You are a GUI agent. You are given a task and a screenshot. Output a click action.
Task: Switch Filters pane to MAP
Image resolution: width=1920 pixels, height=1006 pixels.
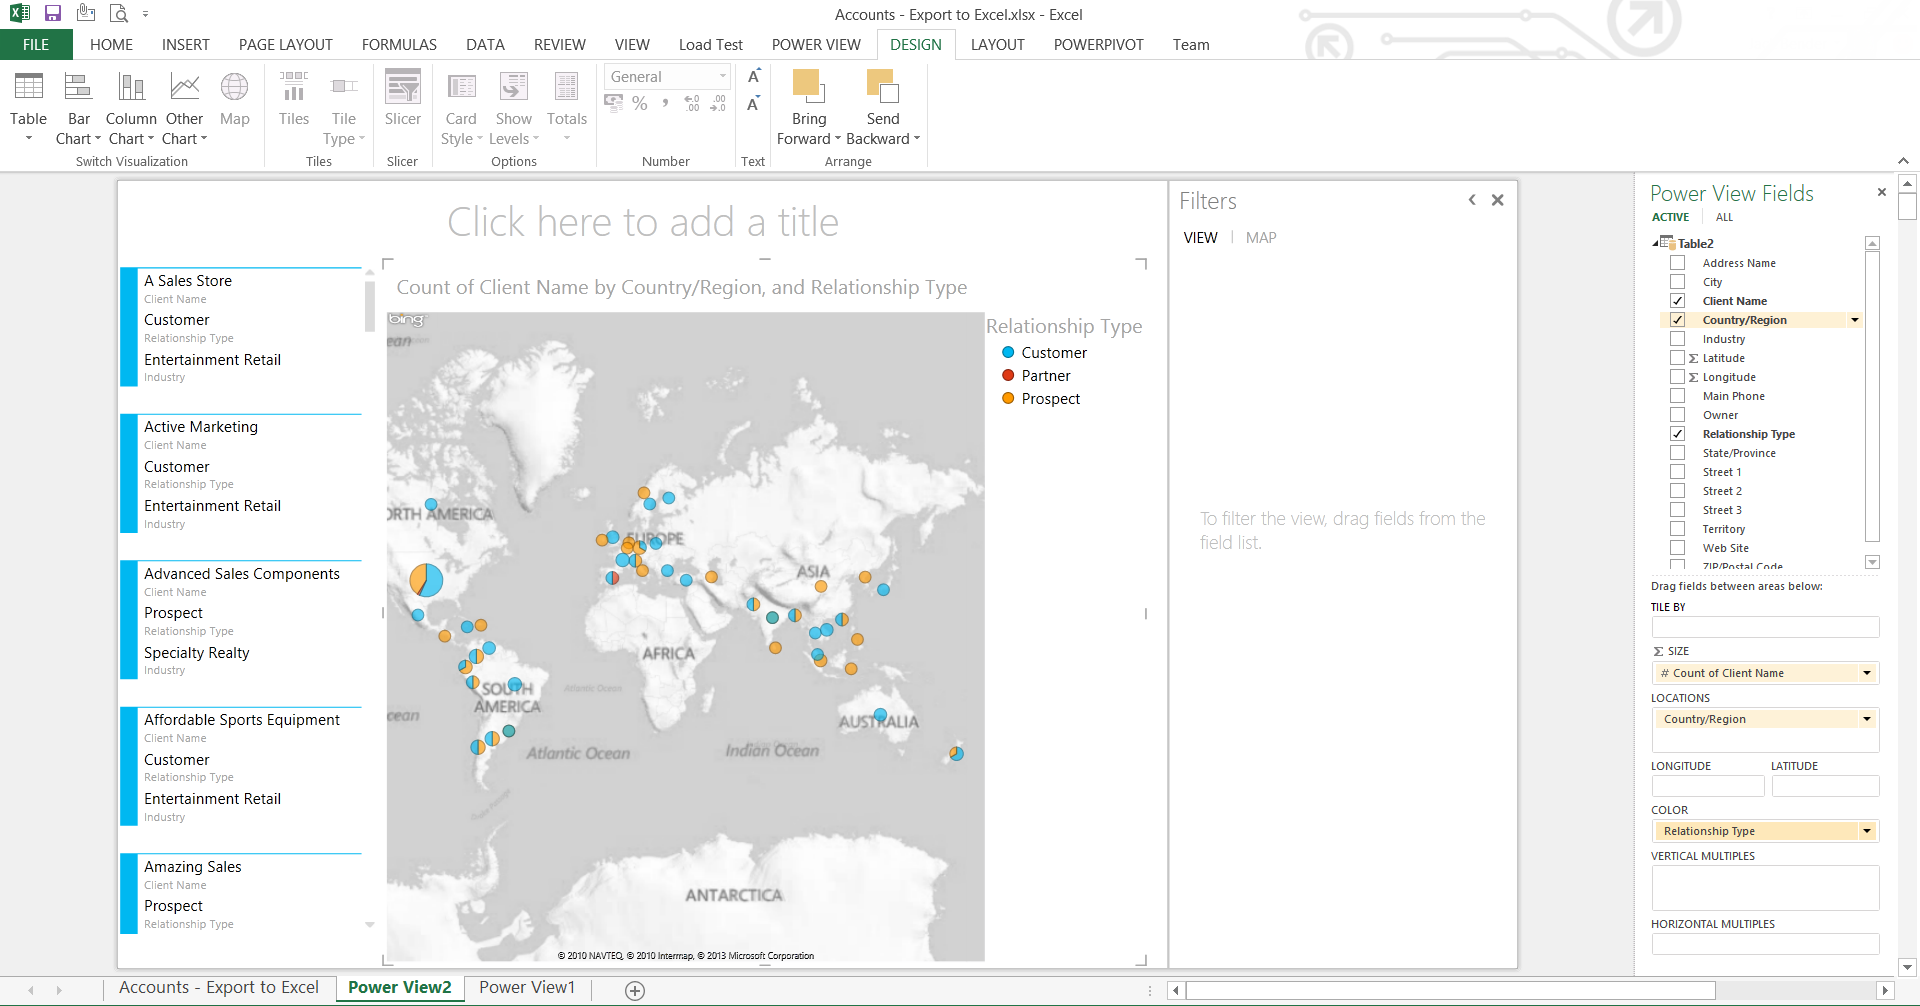click(1260, 238)
